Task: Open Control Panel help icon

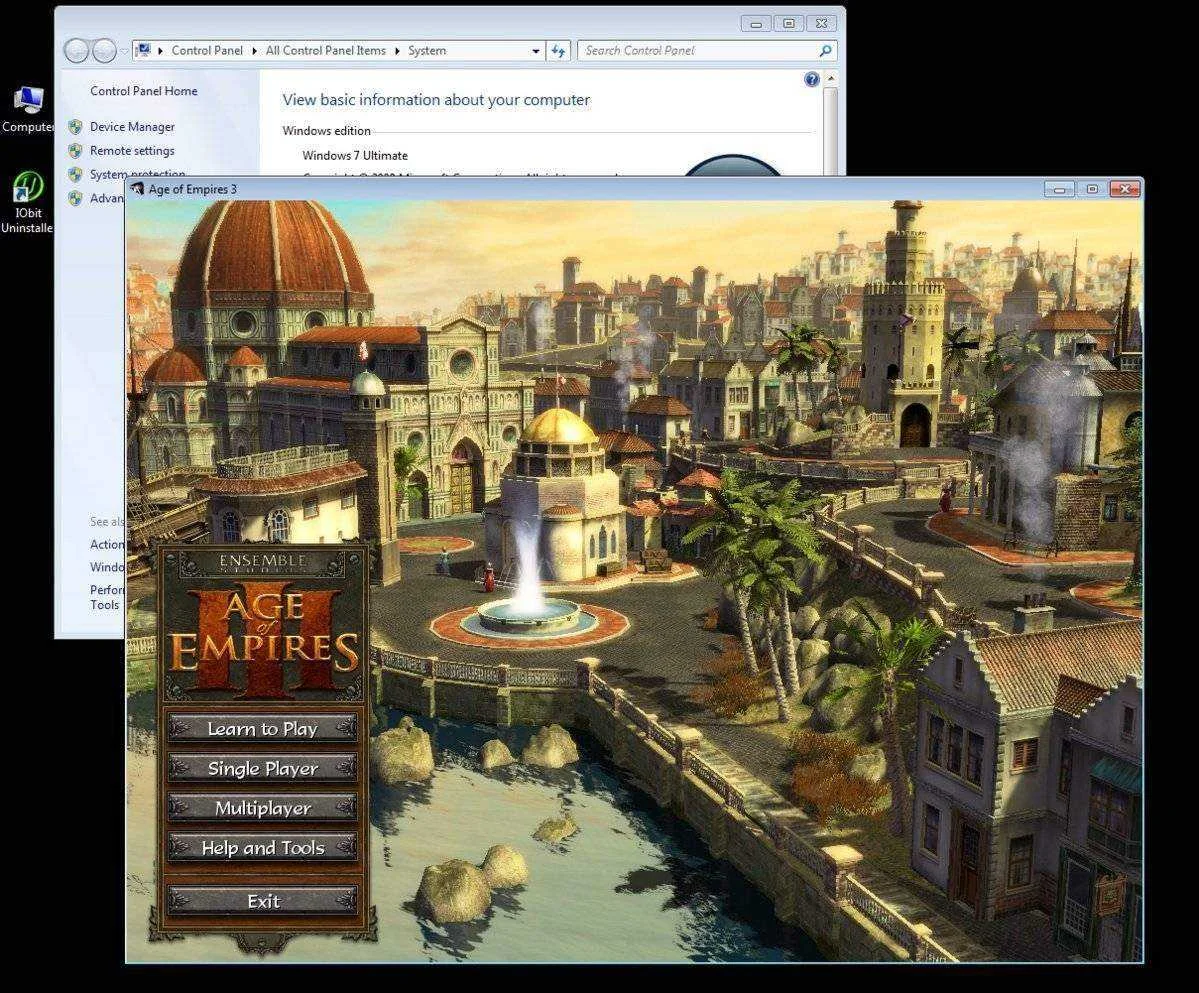Action: pyautogui.click(x=811, y=80)
